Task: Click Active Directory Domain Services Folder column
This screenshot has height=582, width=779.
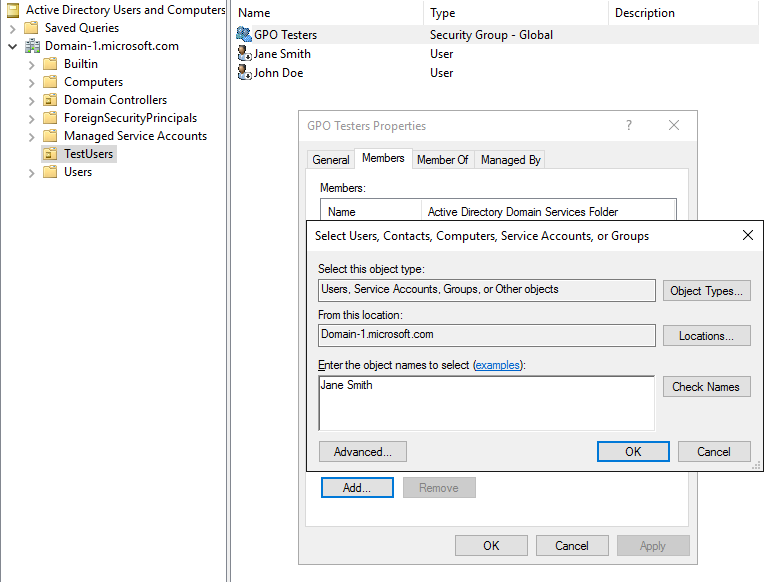Action: [x=548, y=212]
